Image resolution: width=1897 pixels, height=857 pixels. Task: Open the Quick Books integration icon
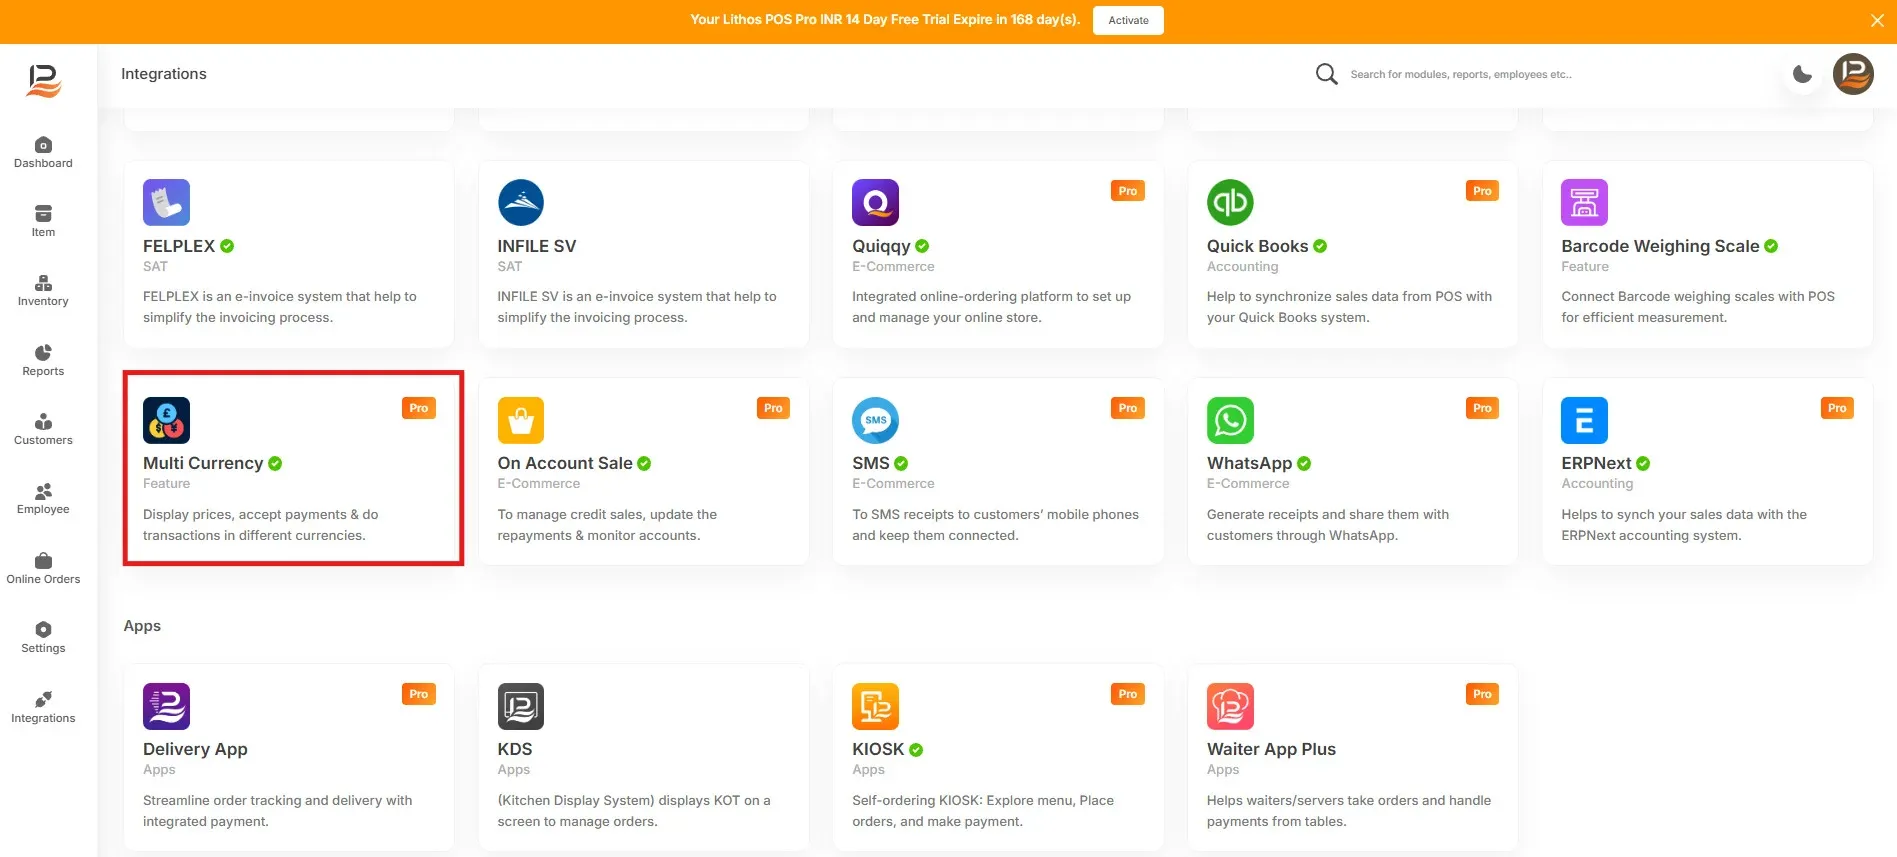click(x=1230, y=202)
